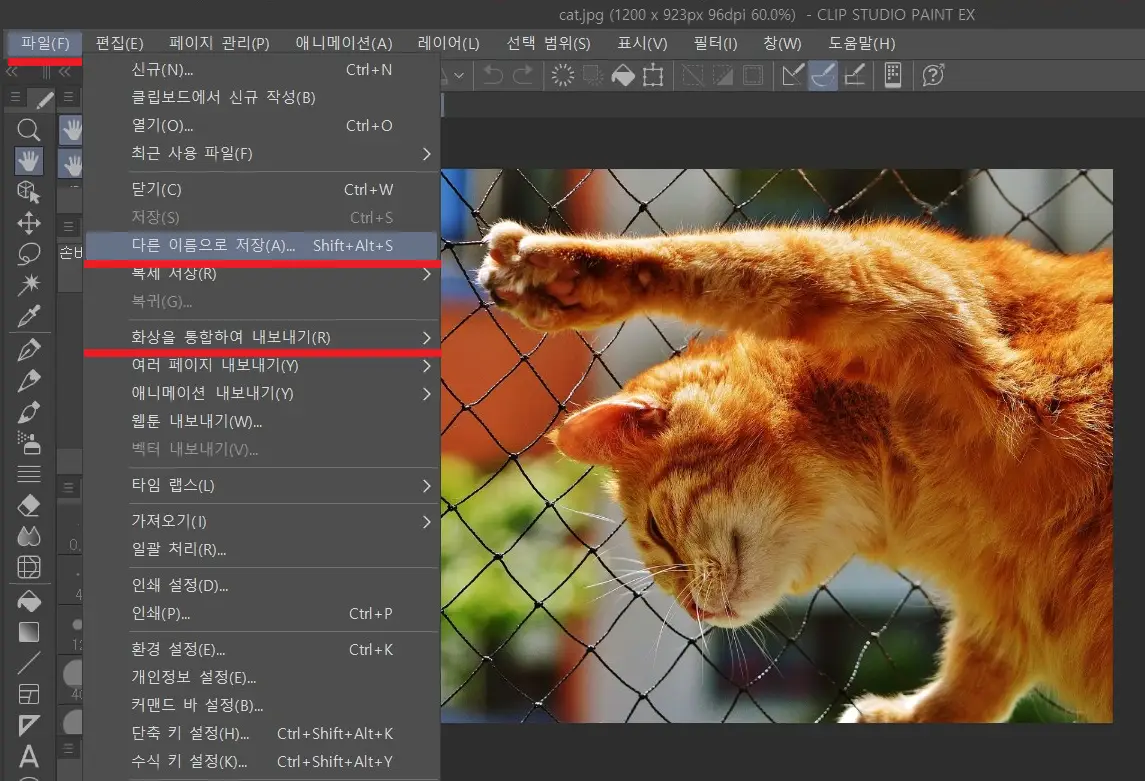This screenshot has height=781, width=1145.
Task: Select the Text tool
Action: click(29, 756)
